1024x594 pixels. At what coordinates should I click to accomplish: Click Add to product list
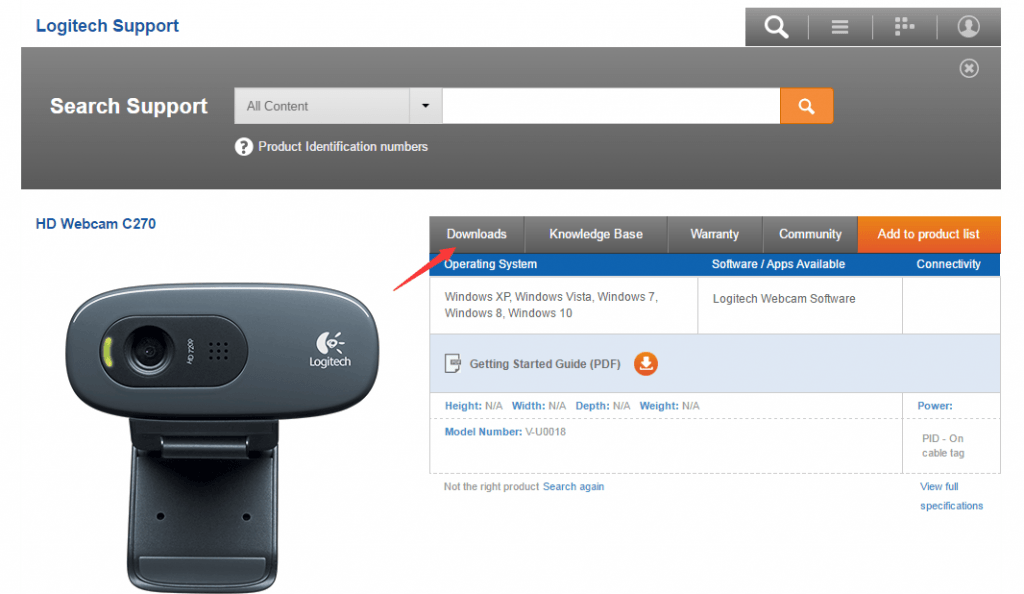pyautogui.click(x=928, y=234)
